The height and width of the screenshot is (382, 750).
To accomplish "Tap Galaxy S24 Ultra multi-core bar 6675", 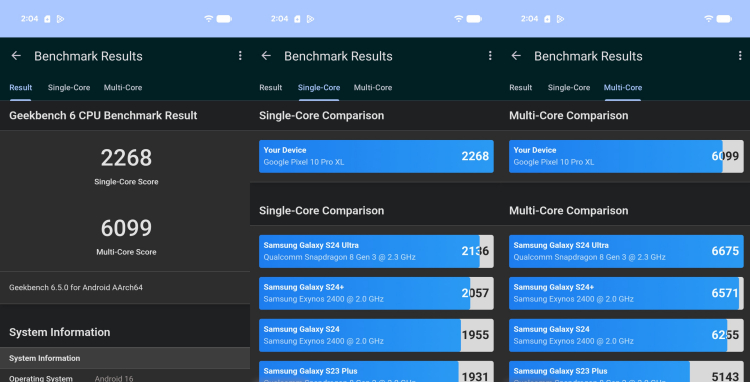I will (626, 251).
